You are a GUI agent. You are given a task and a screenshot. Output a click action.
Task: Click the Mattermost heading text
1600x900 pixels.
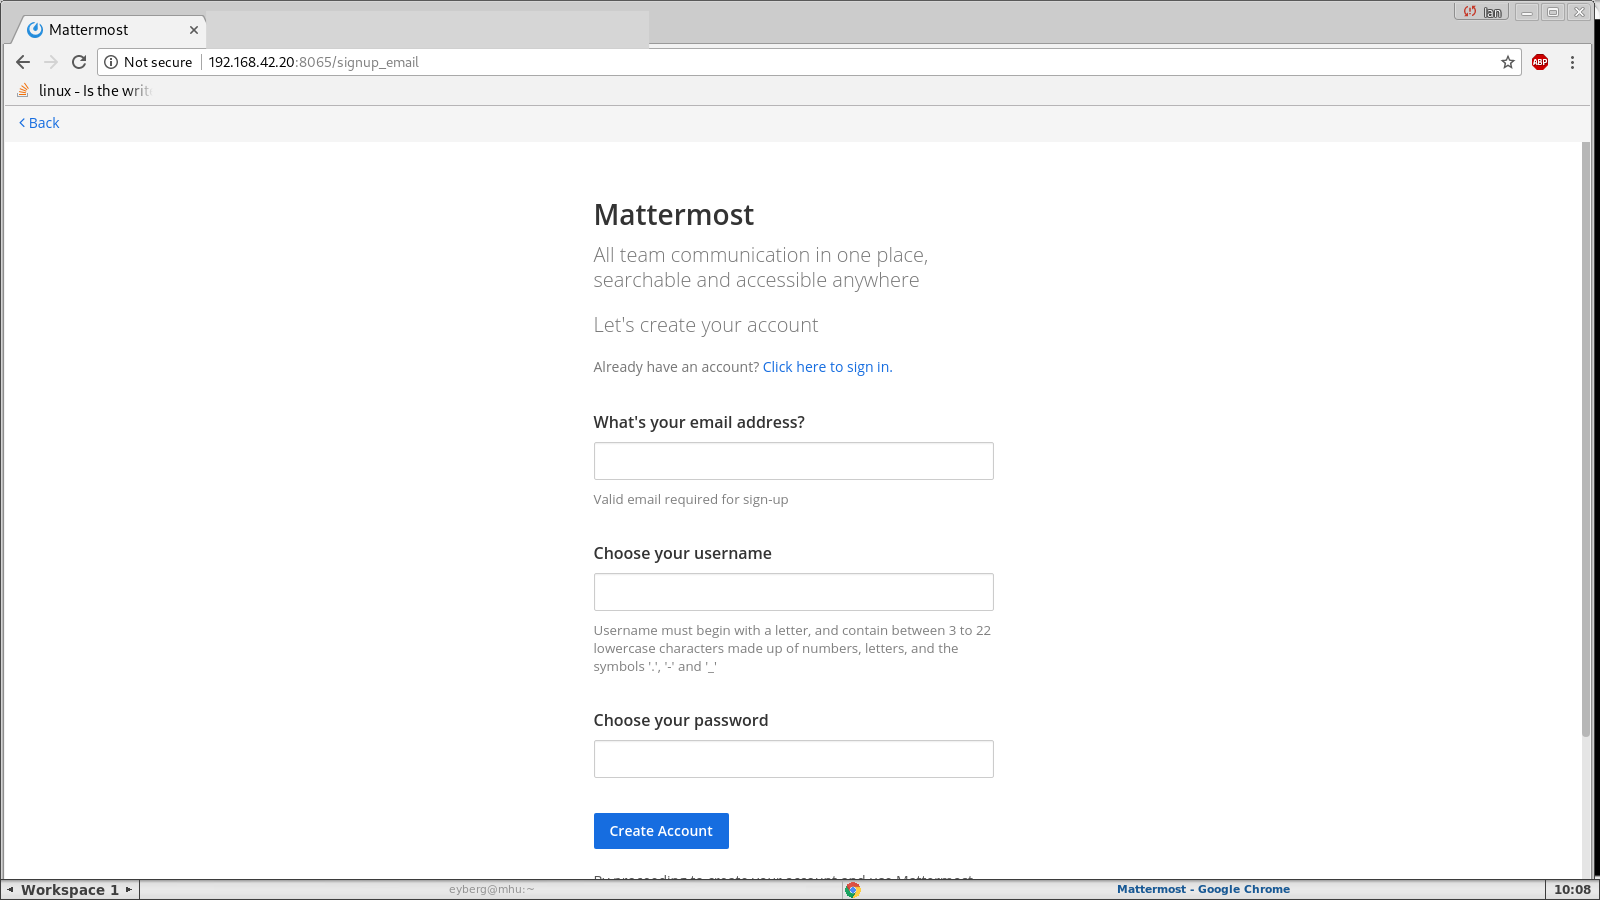(673, 215)
